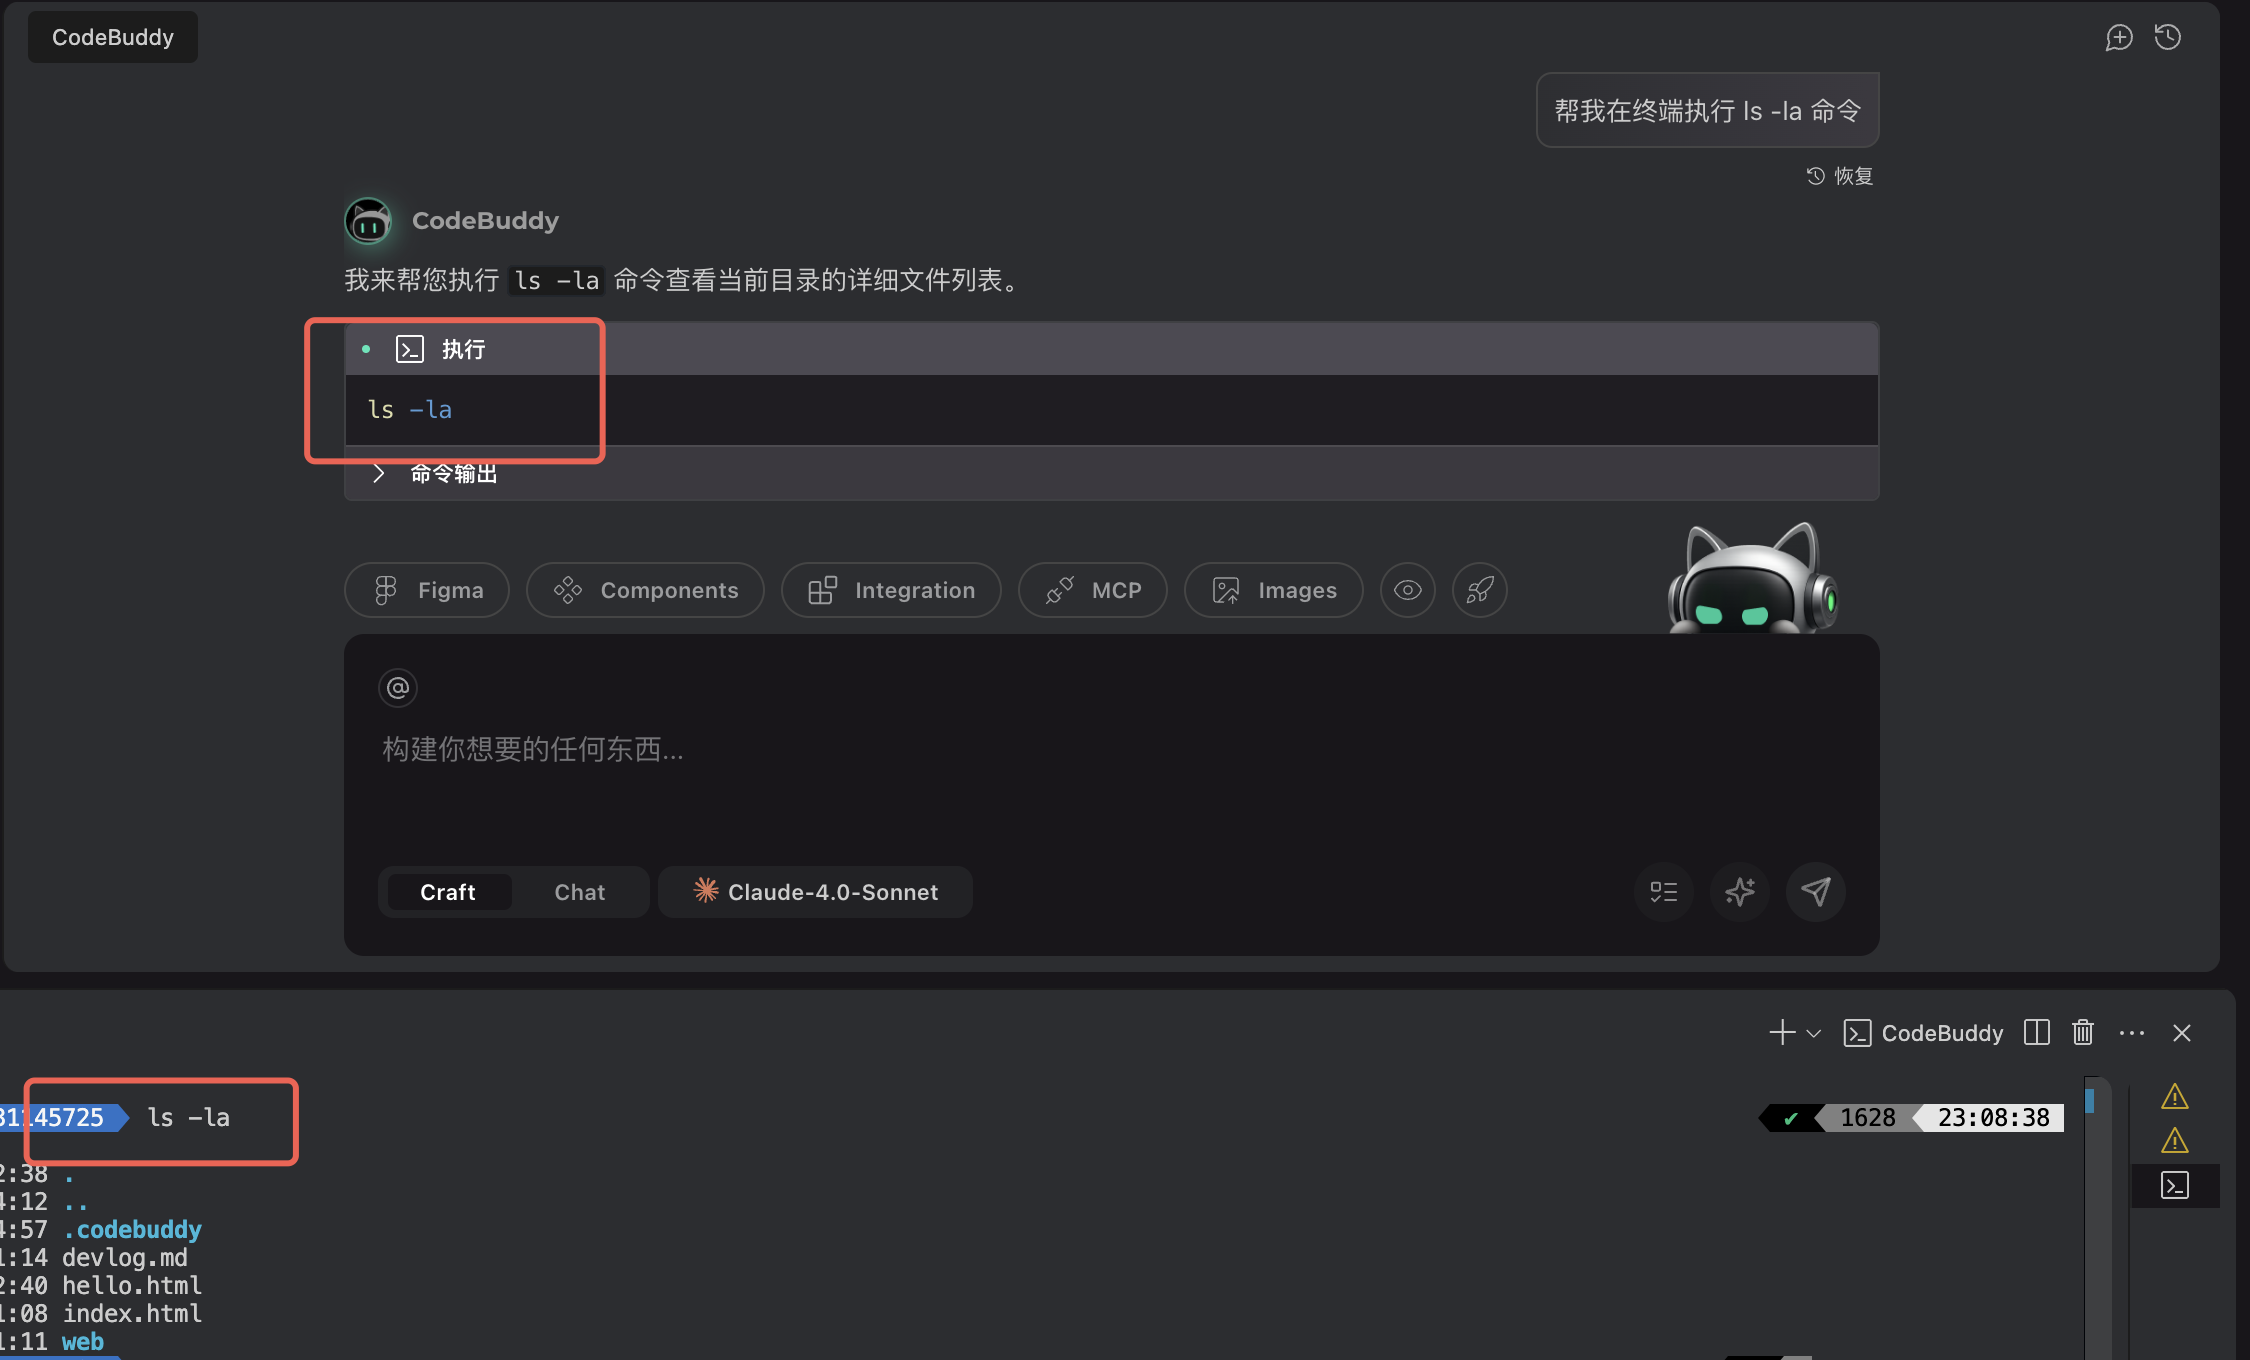Open the MCP option
2250x1360 pixels.
point(1092,590)
